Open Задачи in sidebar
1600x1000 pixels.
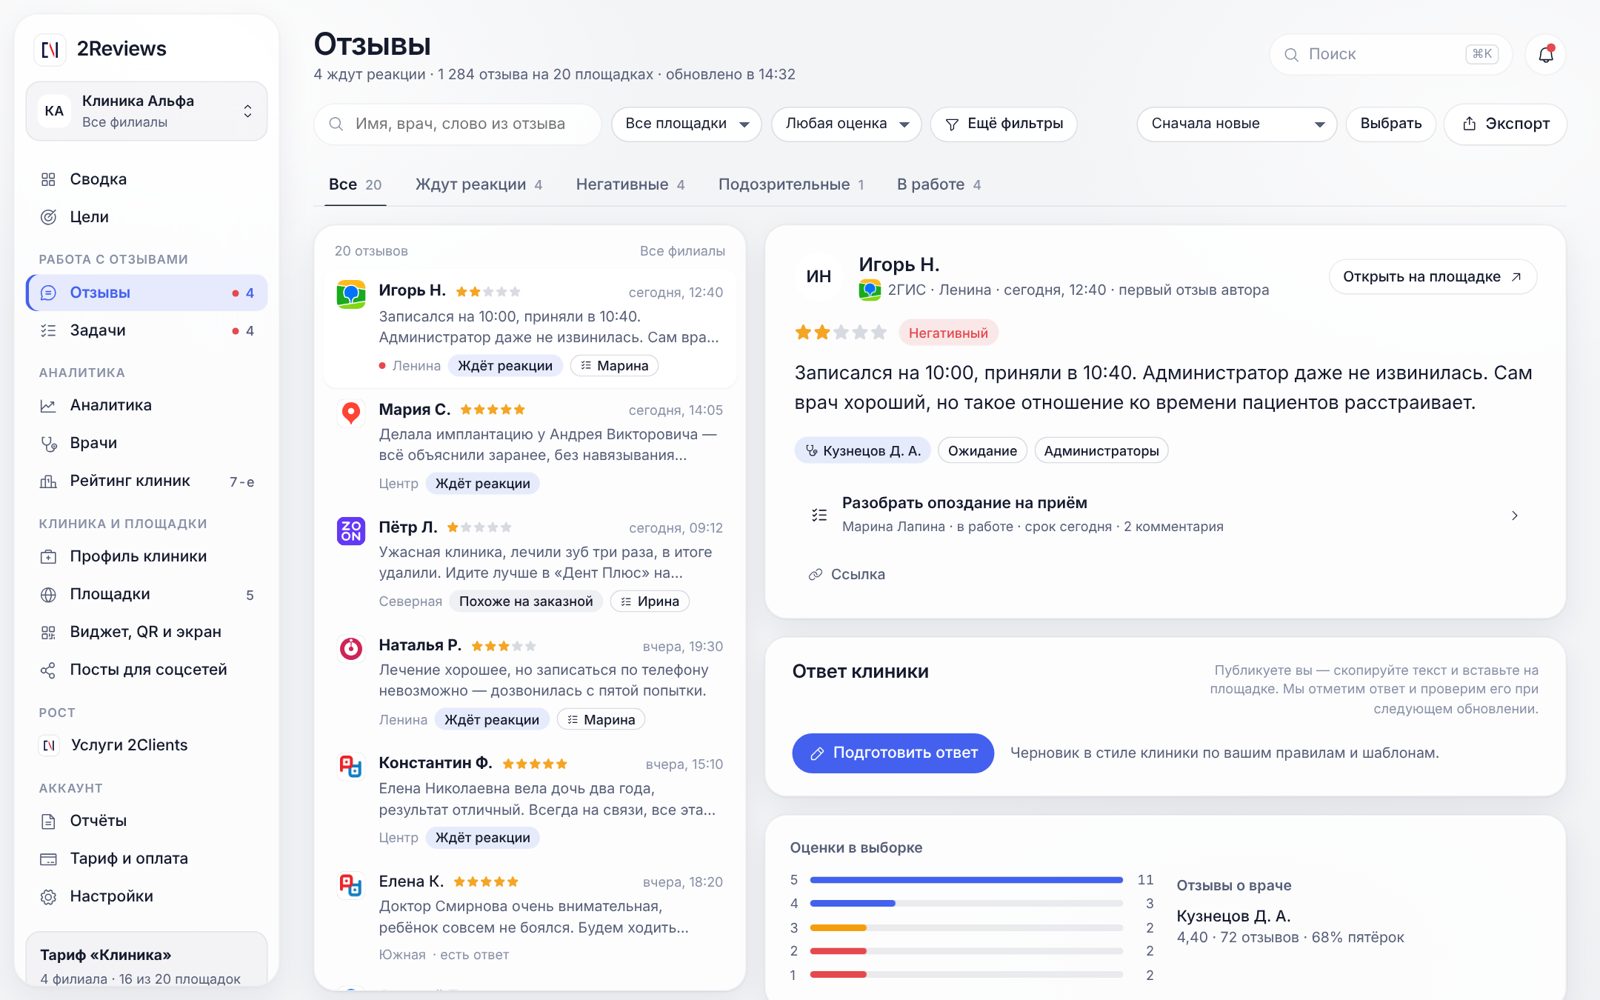click(x=146, y=331)
